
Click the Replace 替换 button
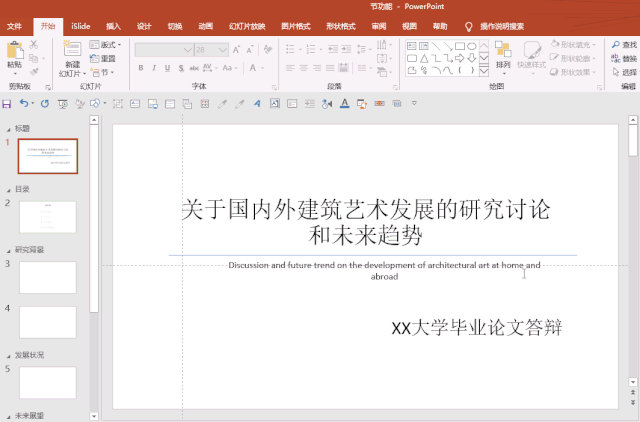point(624,58)
